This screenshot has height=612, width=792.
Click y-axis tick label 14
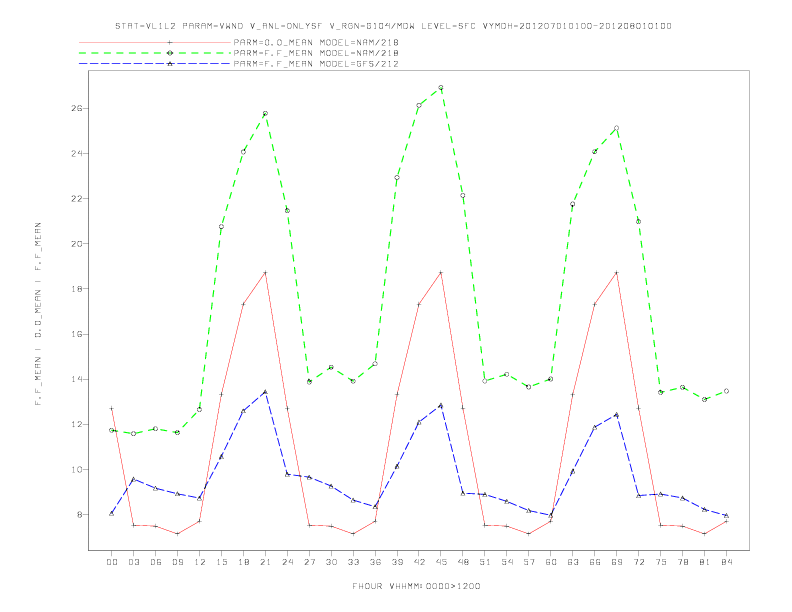76,379
